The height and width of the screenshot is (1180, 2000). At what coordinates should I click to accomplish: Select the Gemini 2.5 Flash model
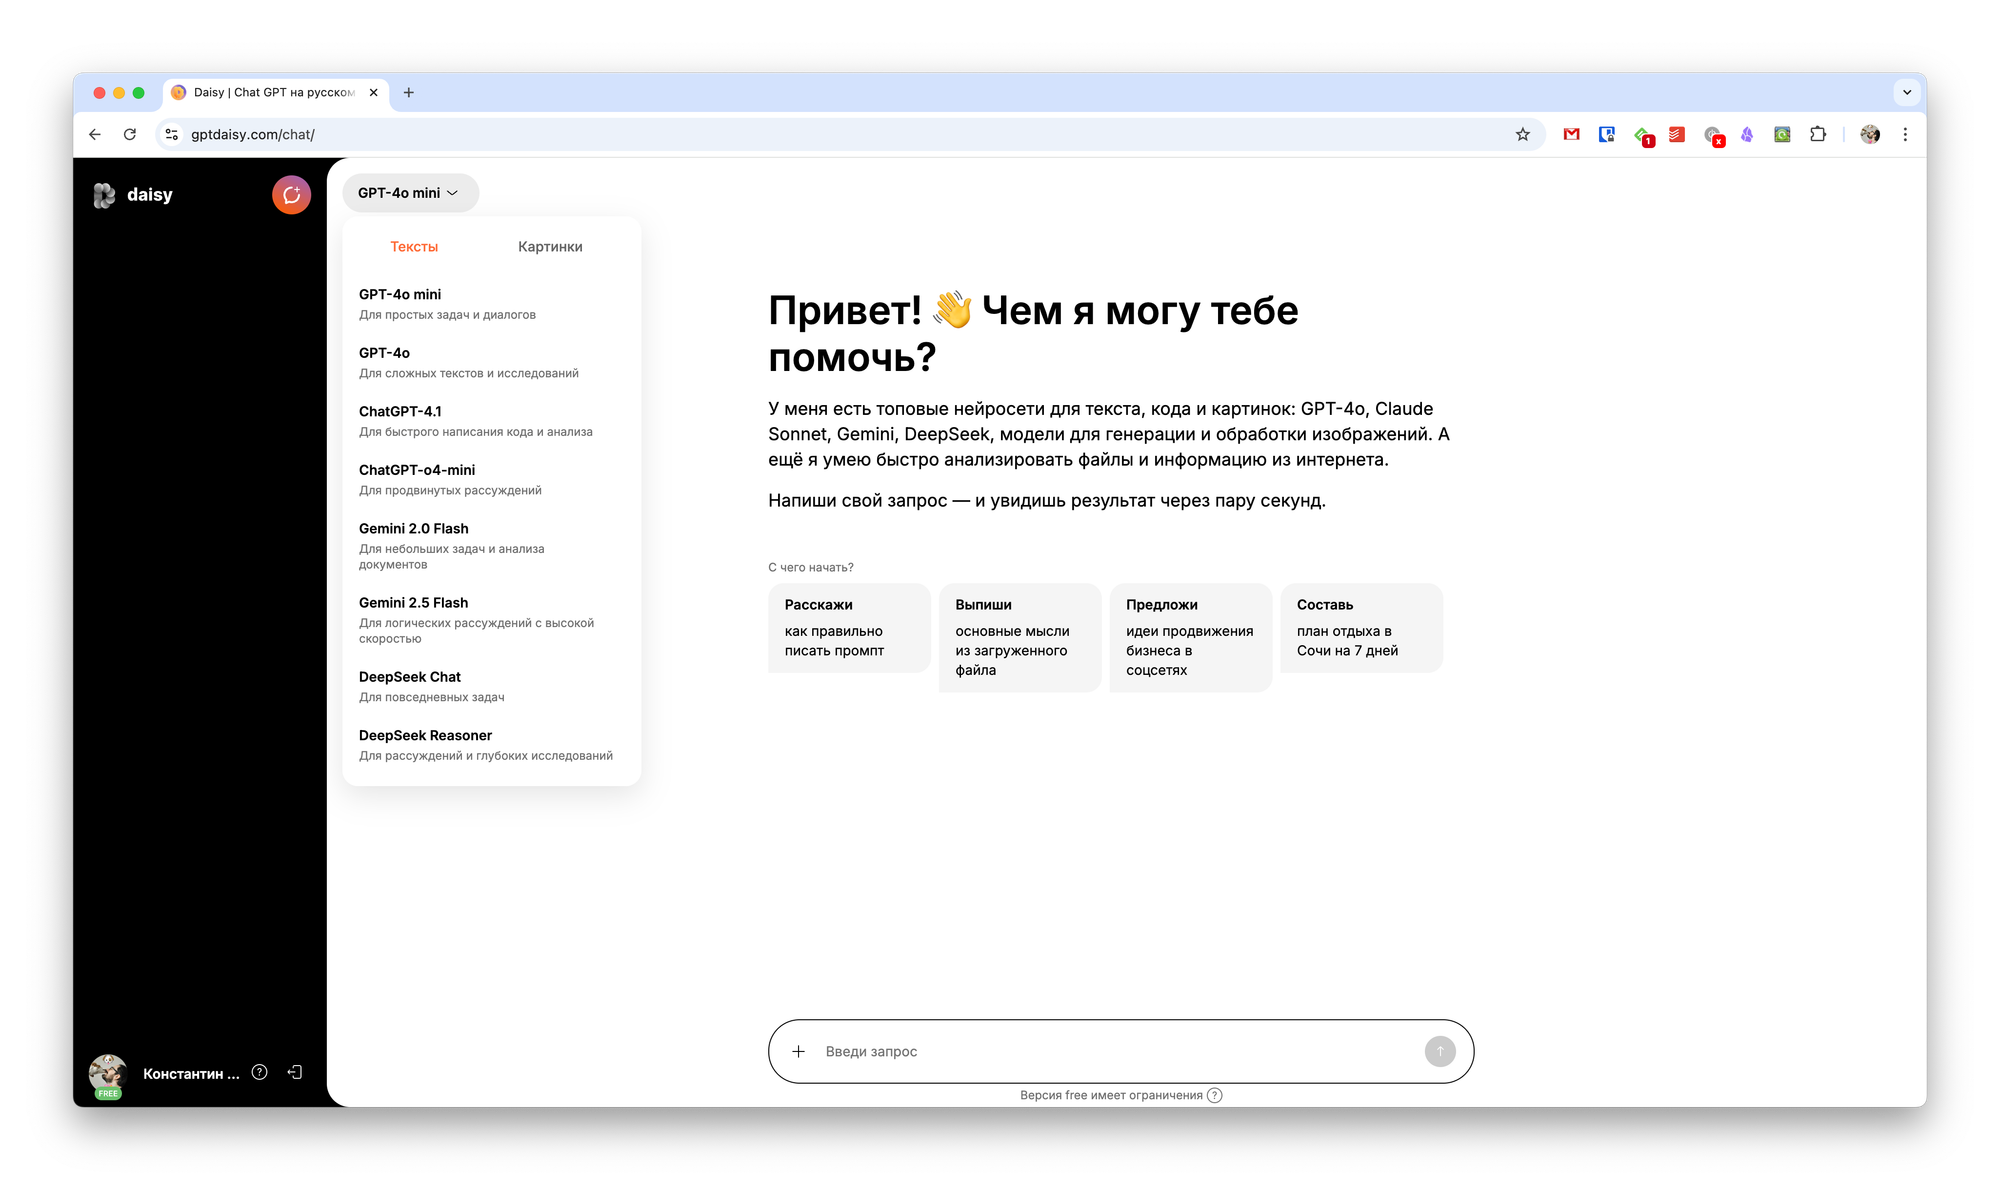476,619
